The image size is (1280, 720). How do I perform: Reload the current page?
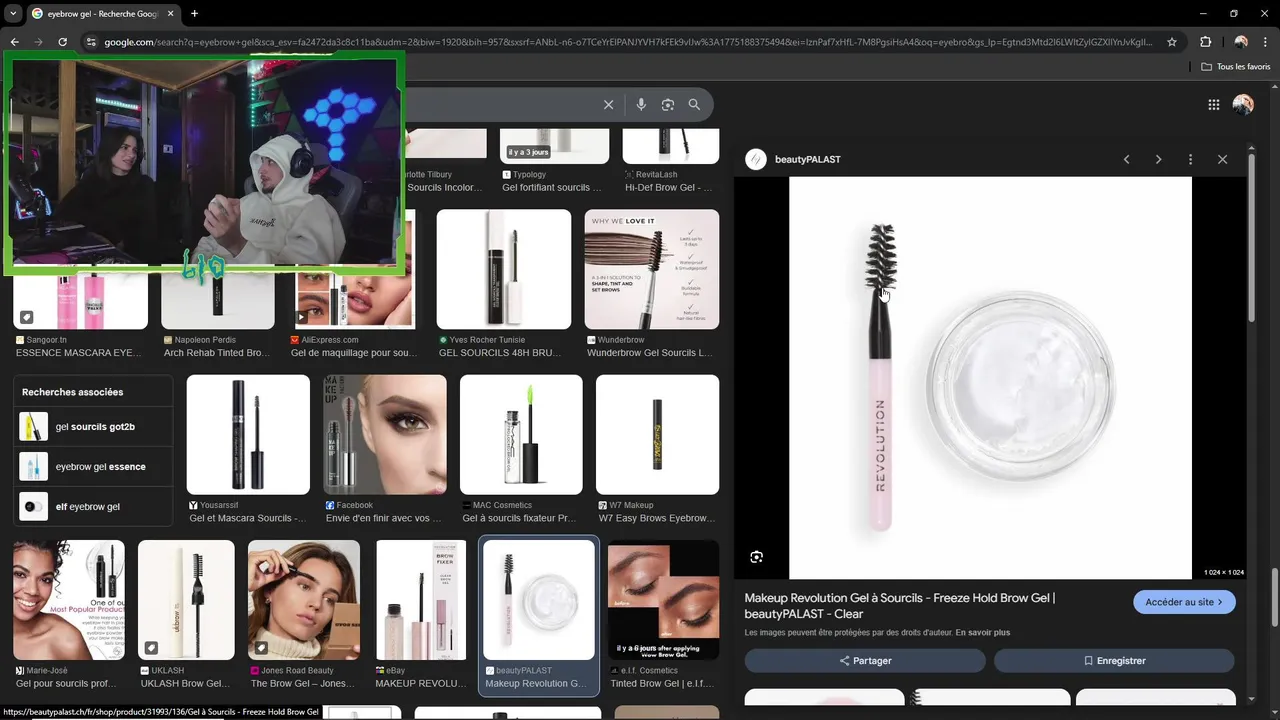pyautogui.click(x=62, y=42)
